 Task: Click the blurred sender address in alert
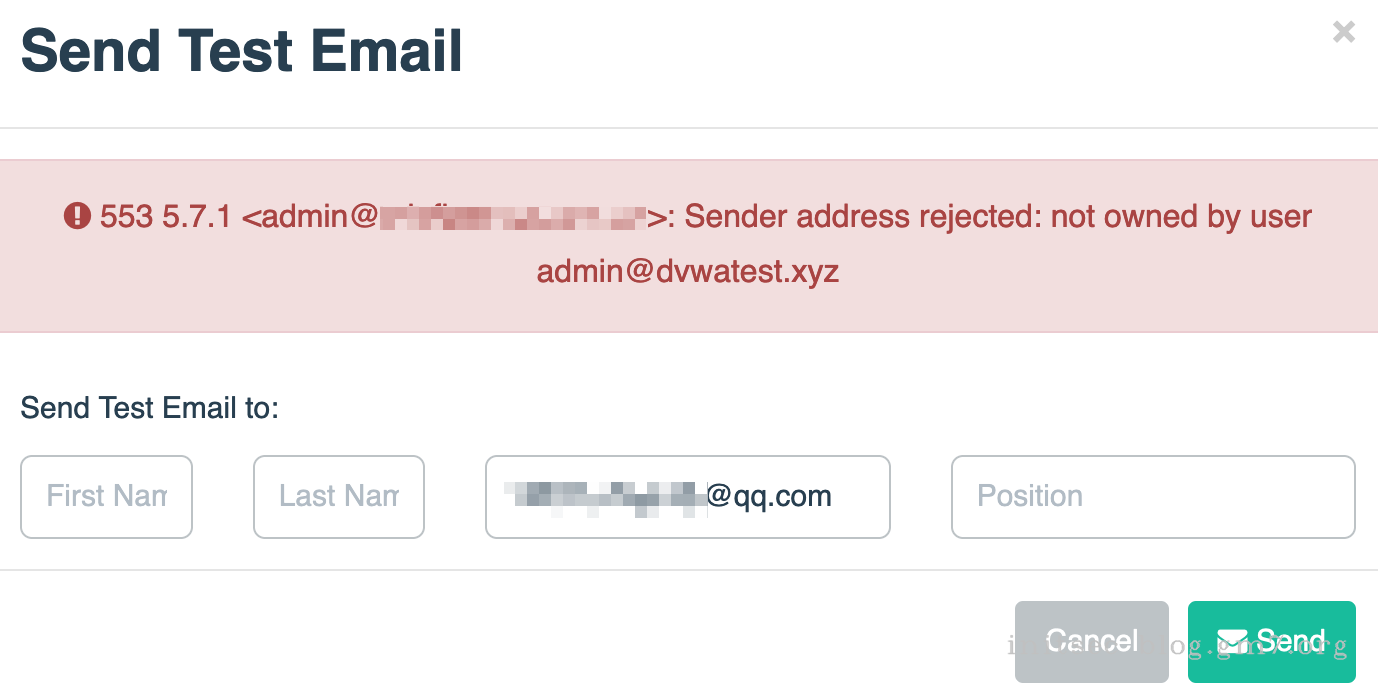tap(512, 216)
